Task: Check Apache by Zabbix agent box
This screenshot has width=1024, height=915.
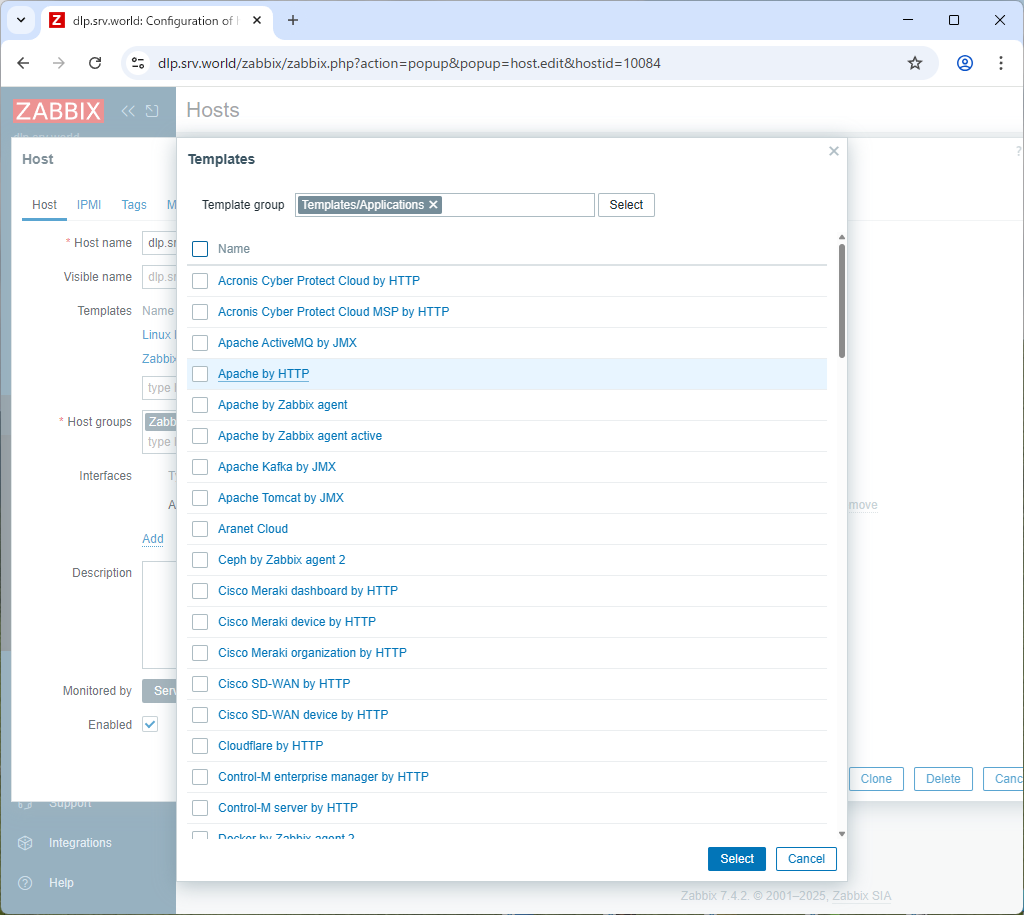Action: tap(200, 405)
